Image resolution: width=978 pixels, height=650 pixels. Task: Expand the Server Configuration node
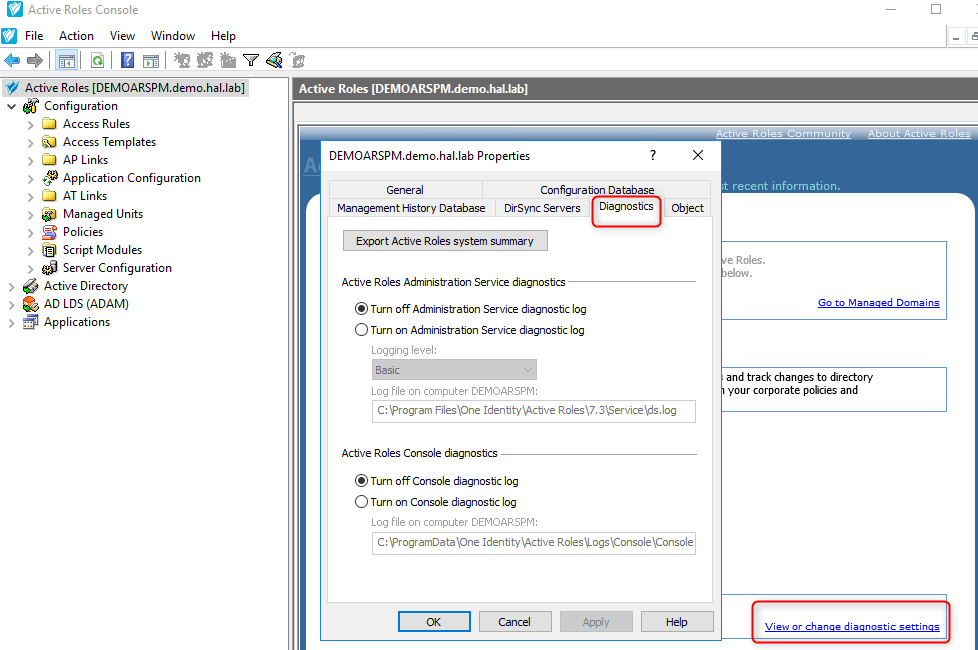click(x=31, y=269)
